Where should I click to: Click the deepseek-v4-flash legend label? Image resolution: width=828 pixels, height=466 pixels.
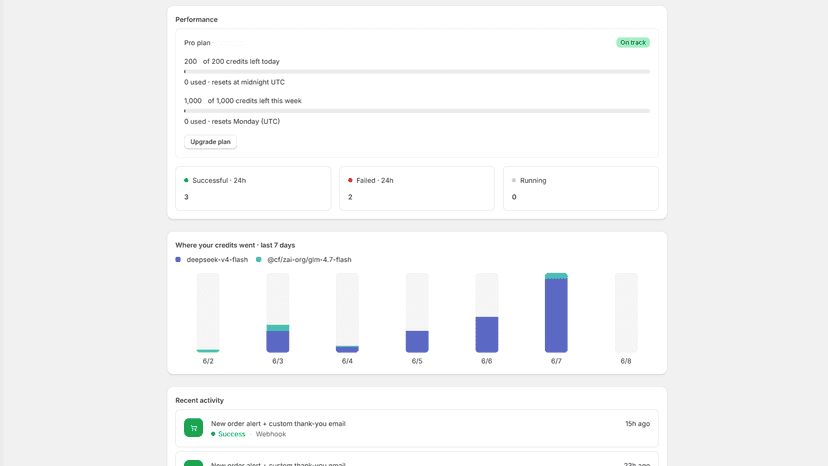217,259
